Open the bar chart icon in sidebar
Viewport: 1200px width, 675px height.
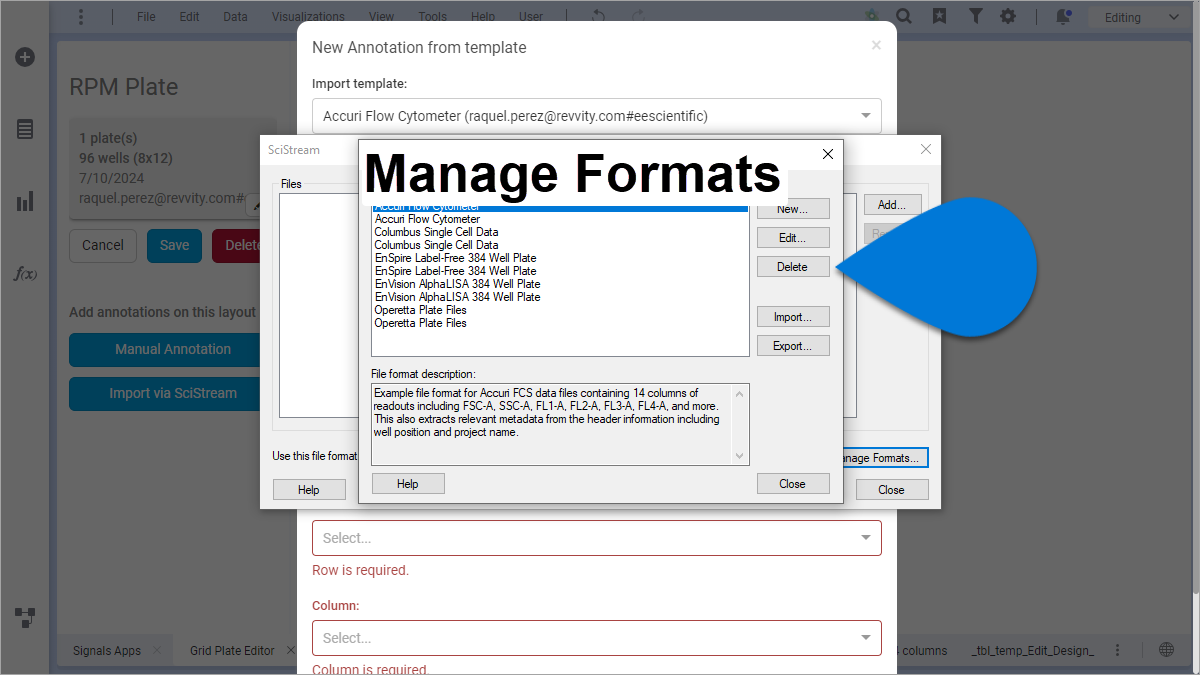pyautogui.click(x=25, y=202)
